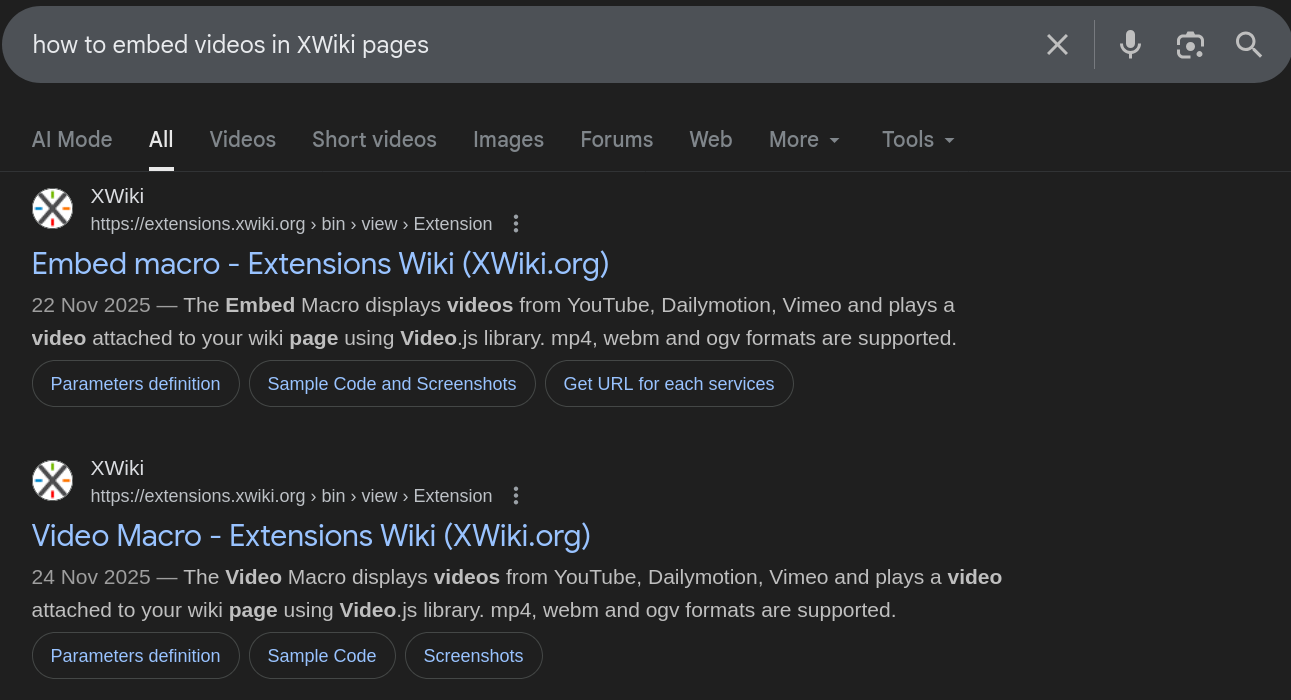Open Parameters definition chip under Video Macro

point(135,656)
